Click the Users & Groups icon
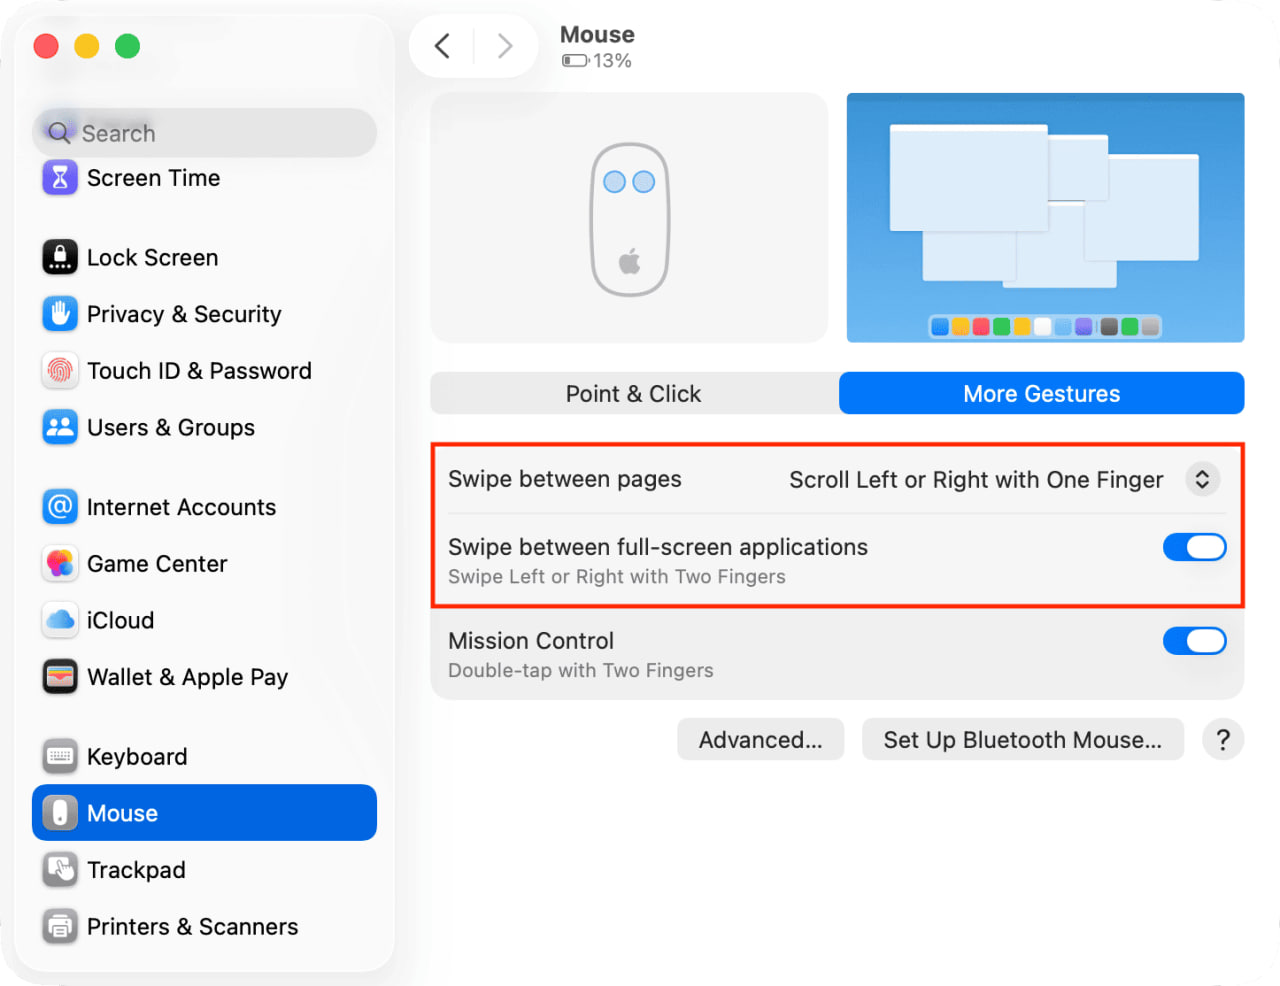 60,427
